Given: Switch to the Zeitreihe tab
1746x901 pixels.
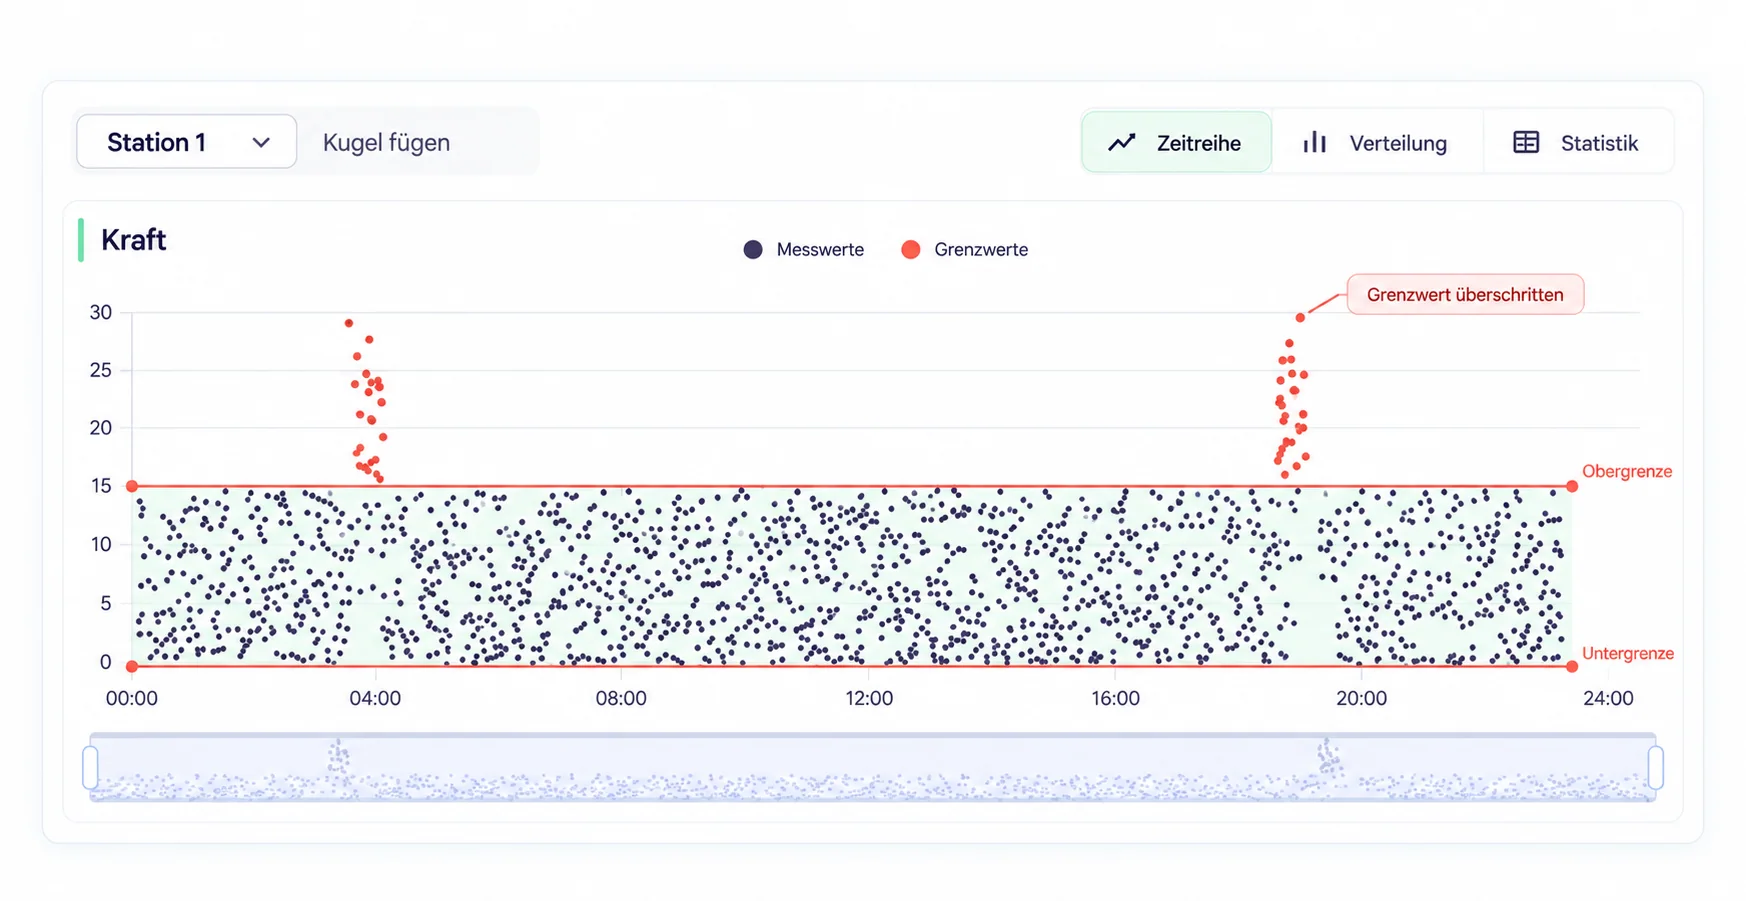Looking at the screenshot, I should [1176, 142].
